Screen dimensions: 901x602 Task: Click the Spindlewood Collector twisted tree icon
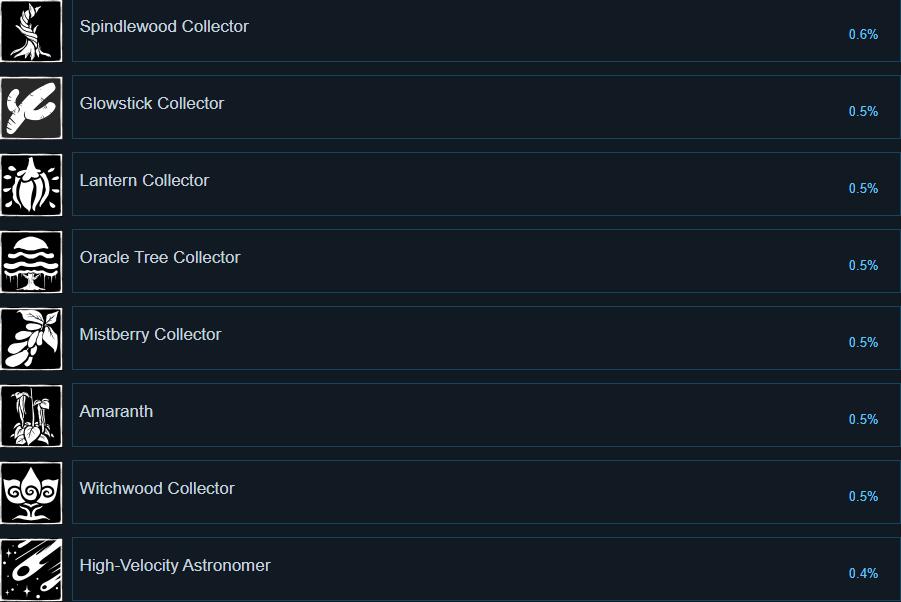click(x=31, y=31)
